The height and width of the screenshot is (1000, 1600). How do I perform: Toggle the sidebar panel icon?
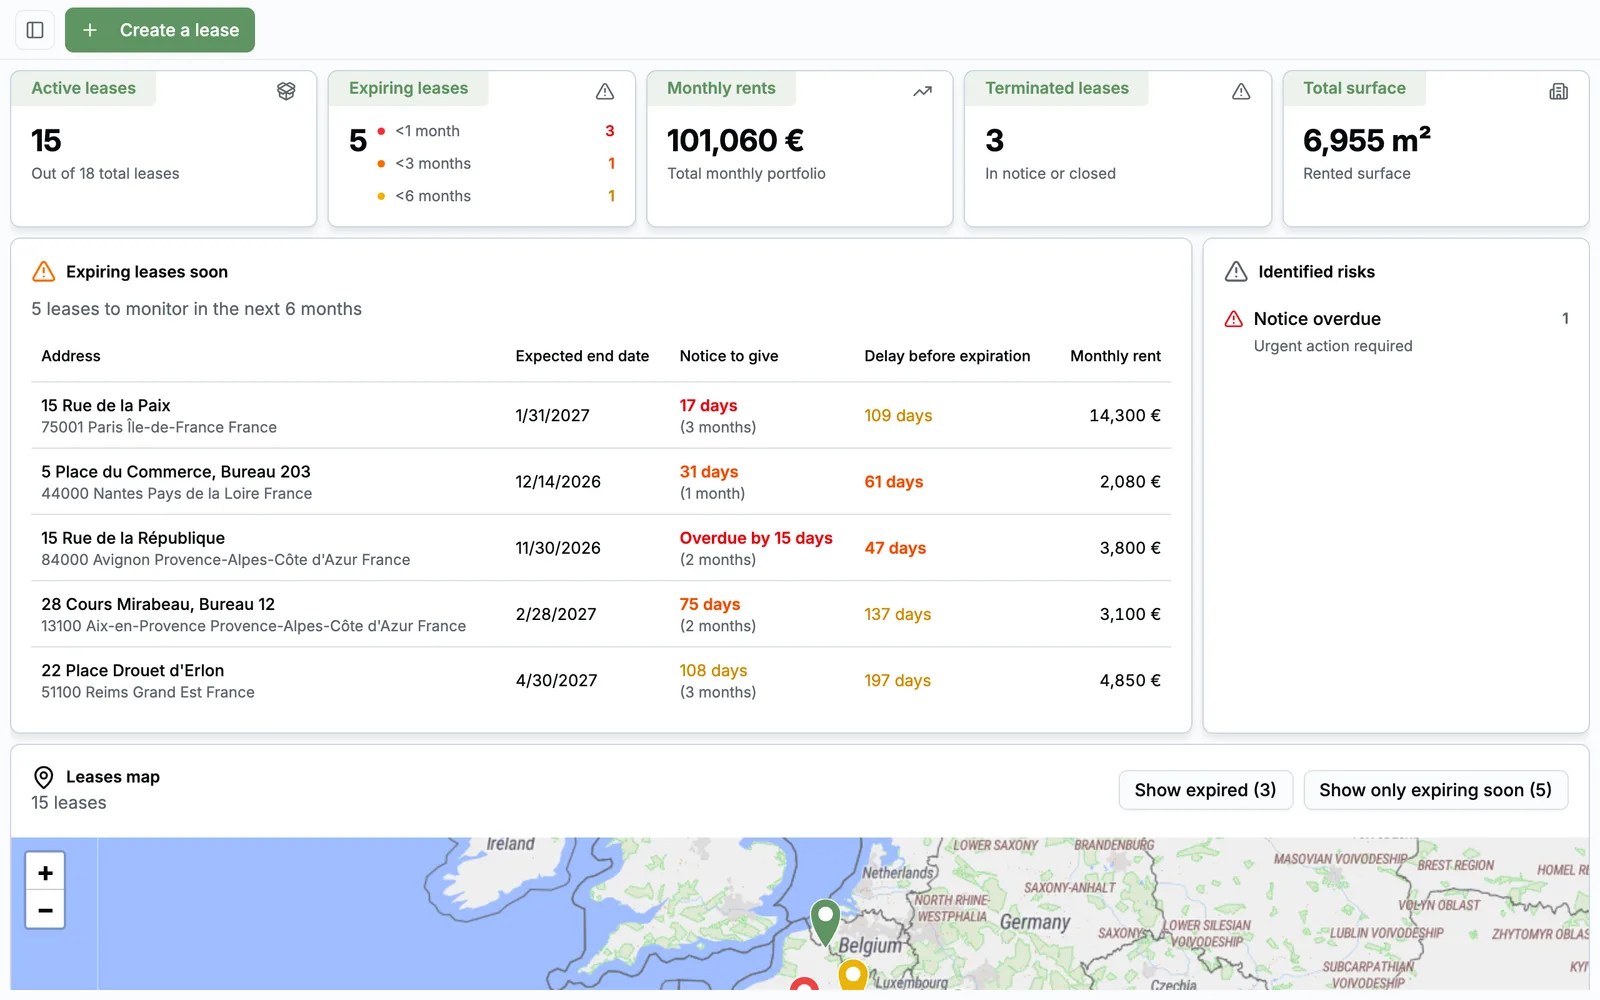click(x=35, y=30)
